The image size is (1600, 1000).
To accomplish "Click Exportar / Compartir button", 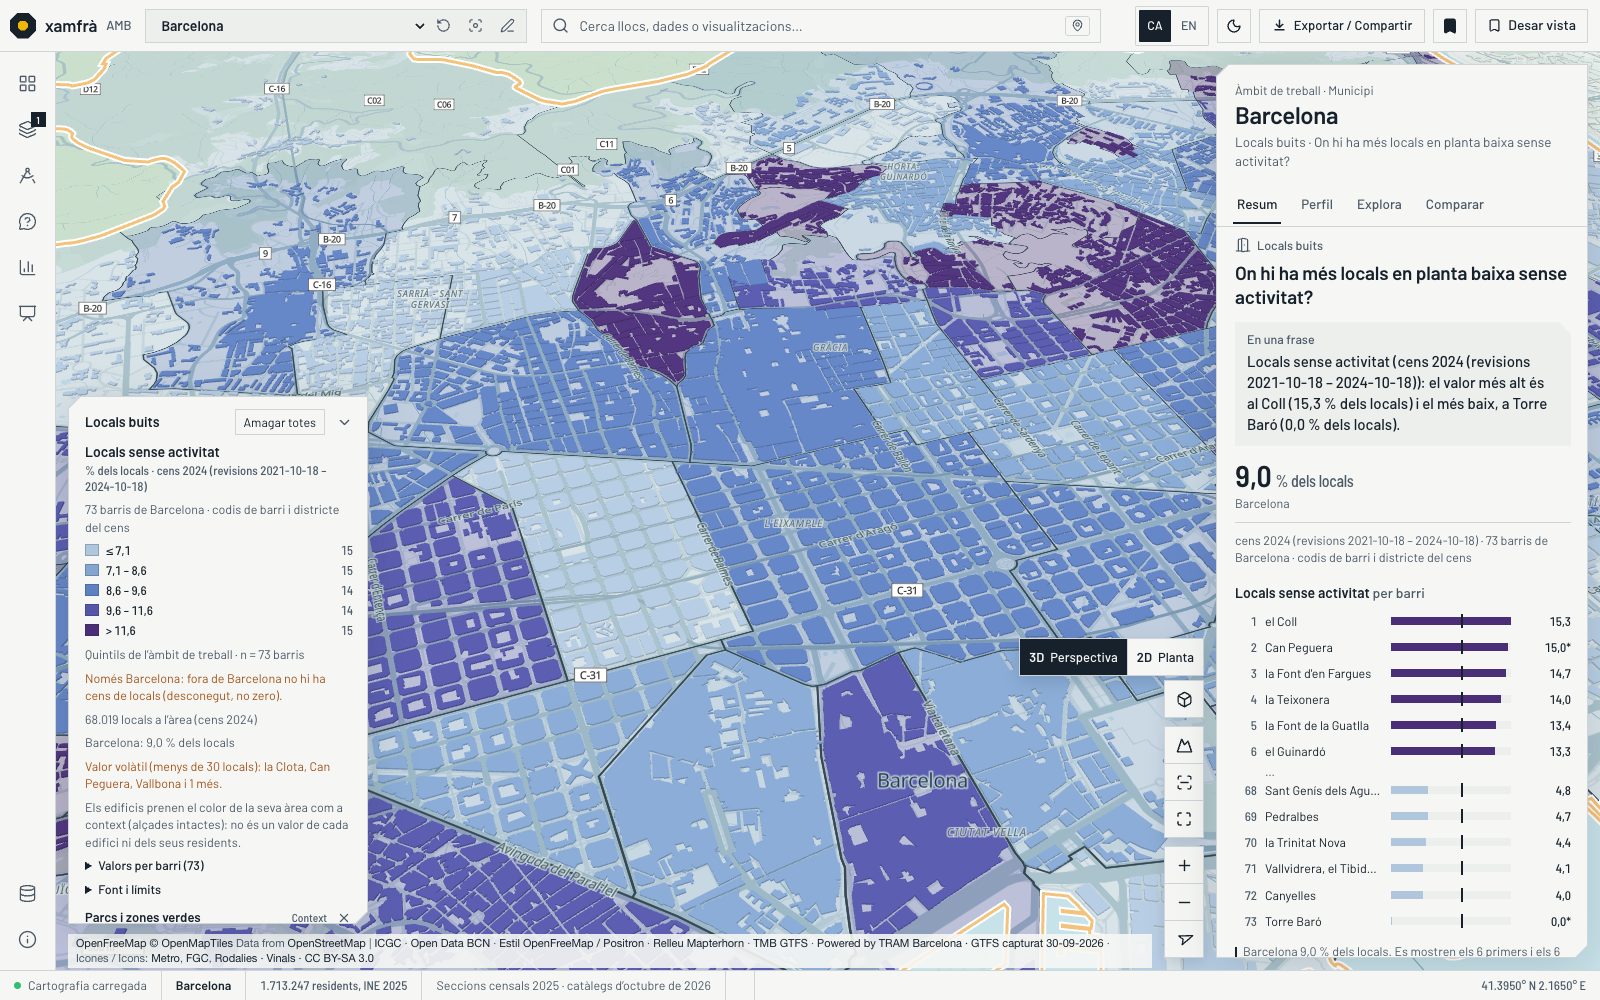I will (1342, 26).
